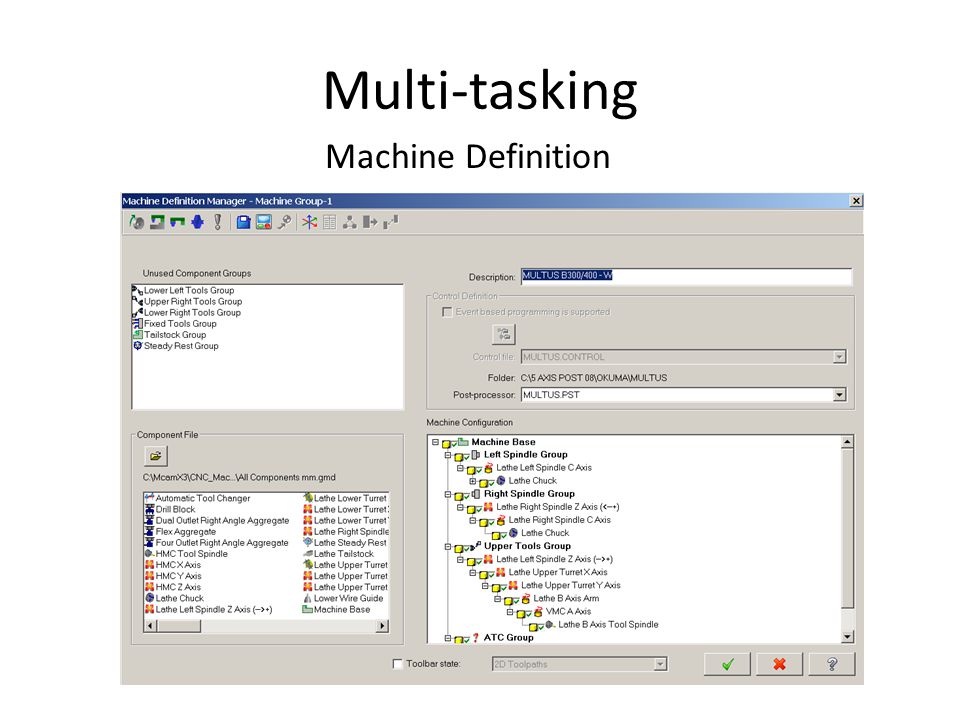Collapse the ATC Group tree node

coord(448,638)
